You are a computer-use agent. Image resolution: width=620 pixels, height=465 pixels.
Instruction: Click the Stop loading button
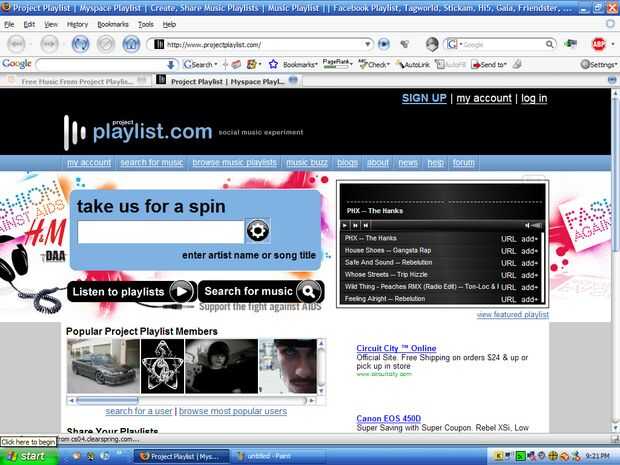[x=106, y=44]
